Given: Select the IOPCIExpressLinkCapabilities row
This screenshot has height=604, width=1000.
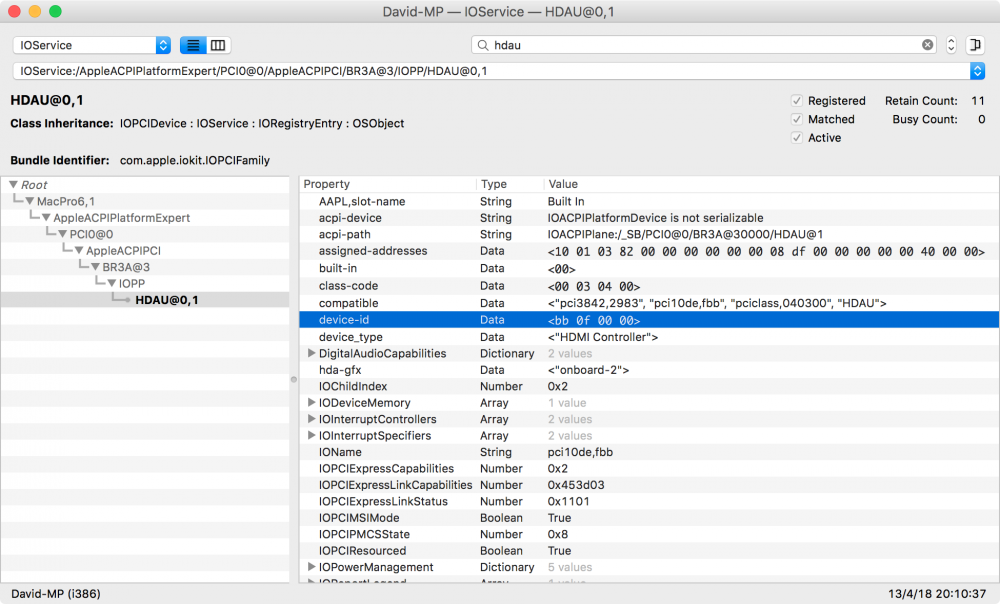Looking at the screenshot, I should tap(649, 485).
